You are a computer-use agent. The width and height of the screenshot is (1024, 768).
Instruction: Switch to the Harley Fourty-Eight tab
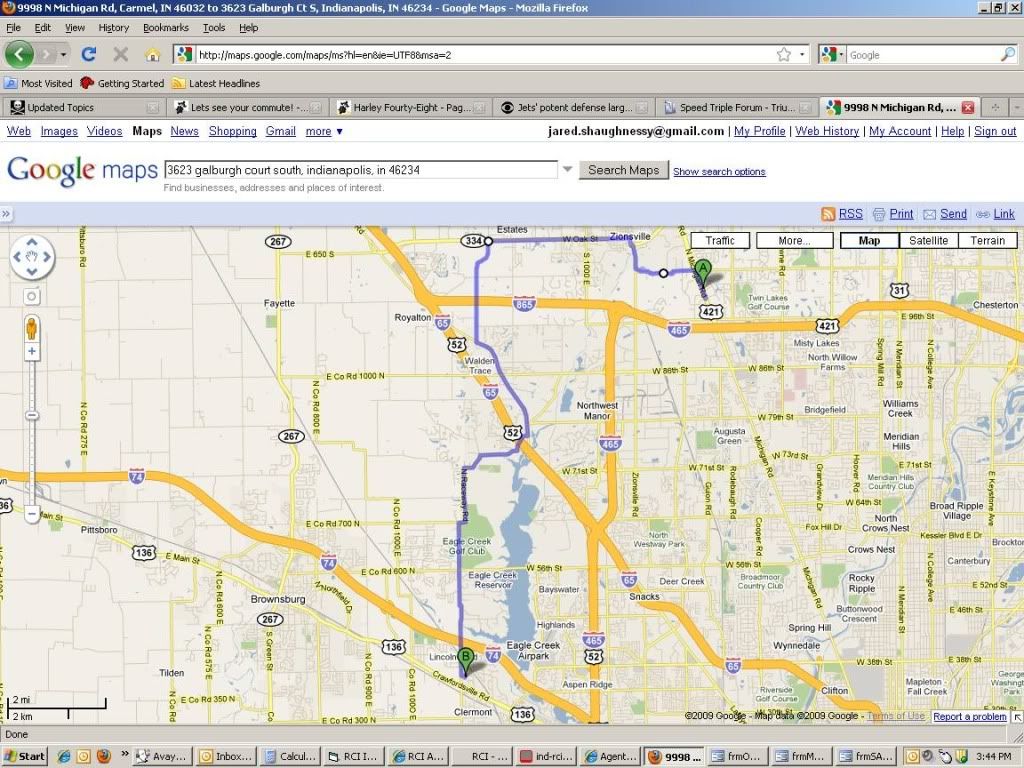pos(411,107)
